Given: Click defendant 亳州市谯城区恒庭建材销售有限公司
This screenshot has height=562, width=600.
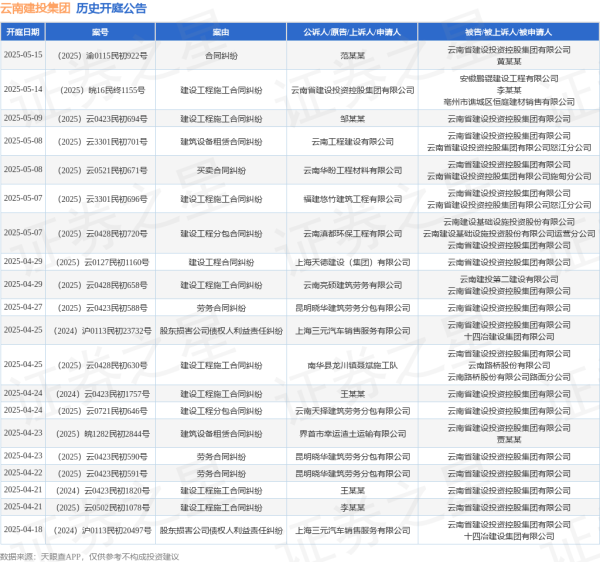Looking at the screenshot, I should [509, 102].
